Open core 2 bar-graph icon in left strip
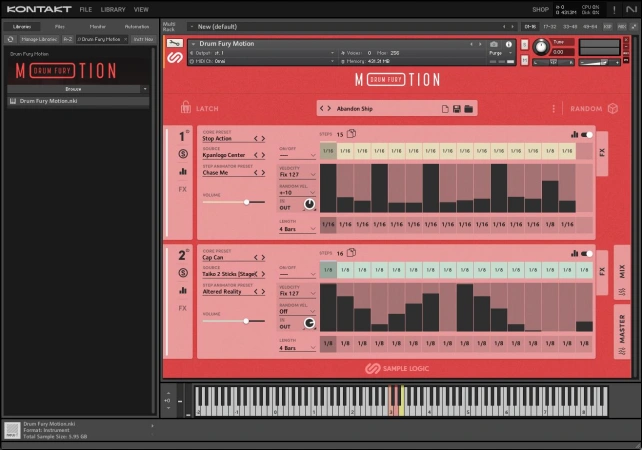The height and width of the screenshot is (450, 642). 183,290
